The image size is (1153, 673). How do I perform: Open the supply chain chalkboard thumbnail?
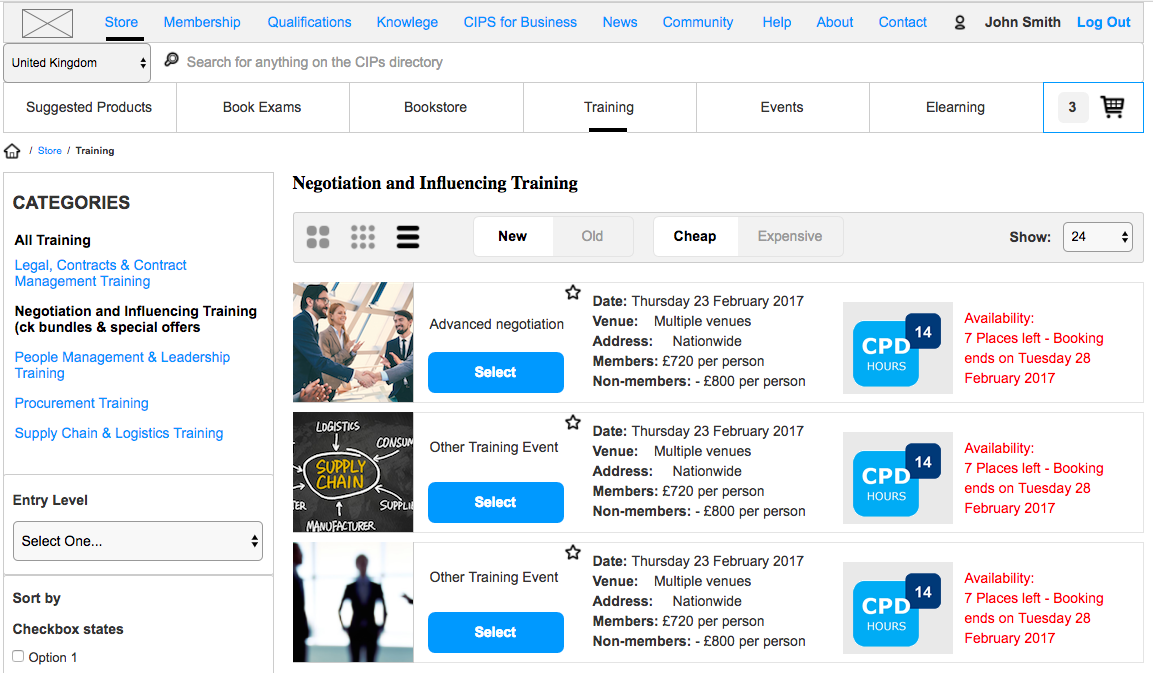353,472
